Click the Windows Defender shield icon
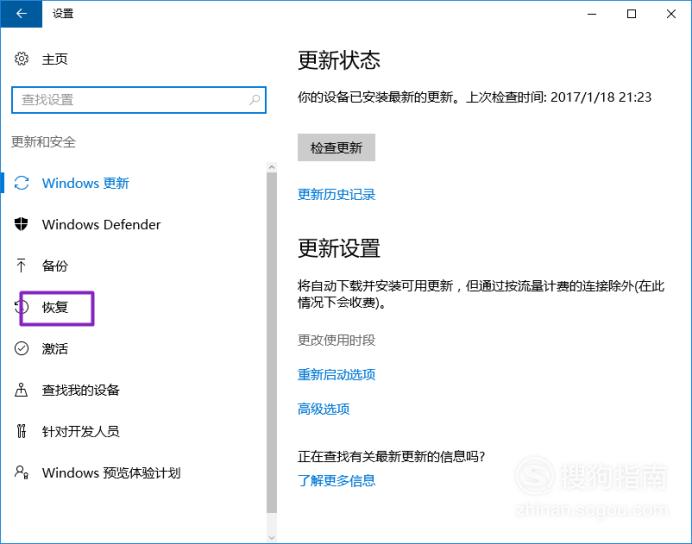692x544 pixels. pos(21,224)
